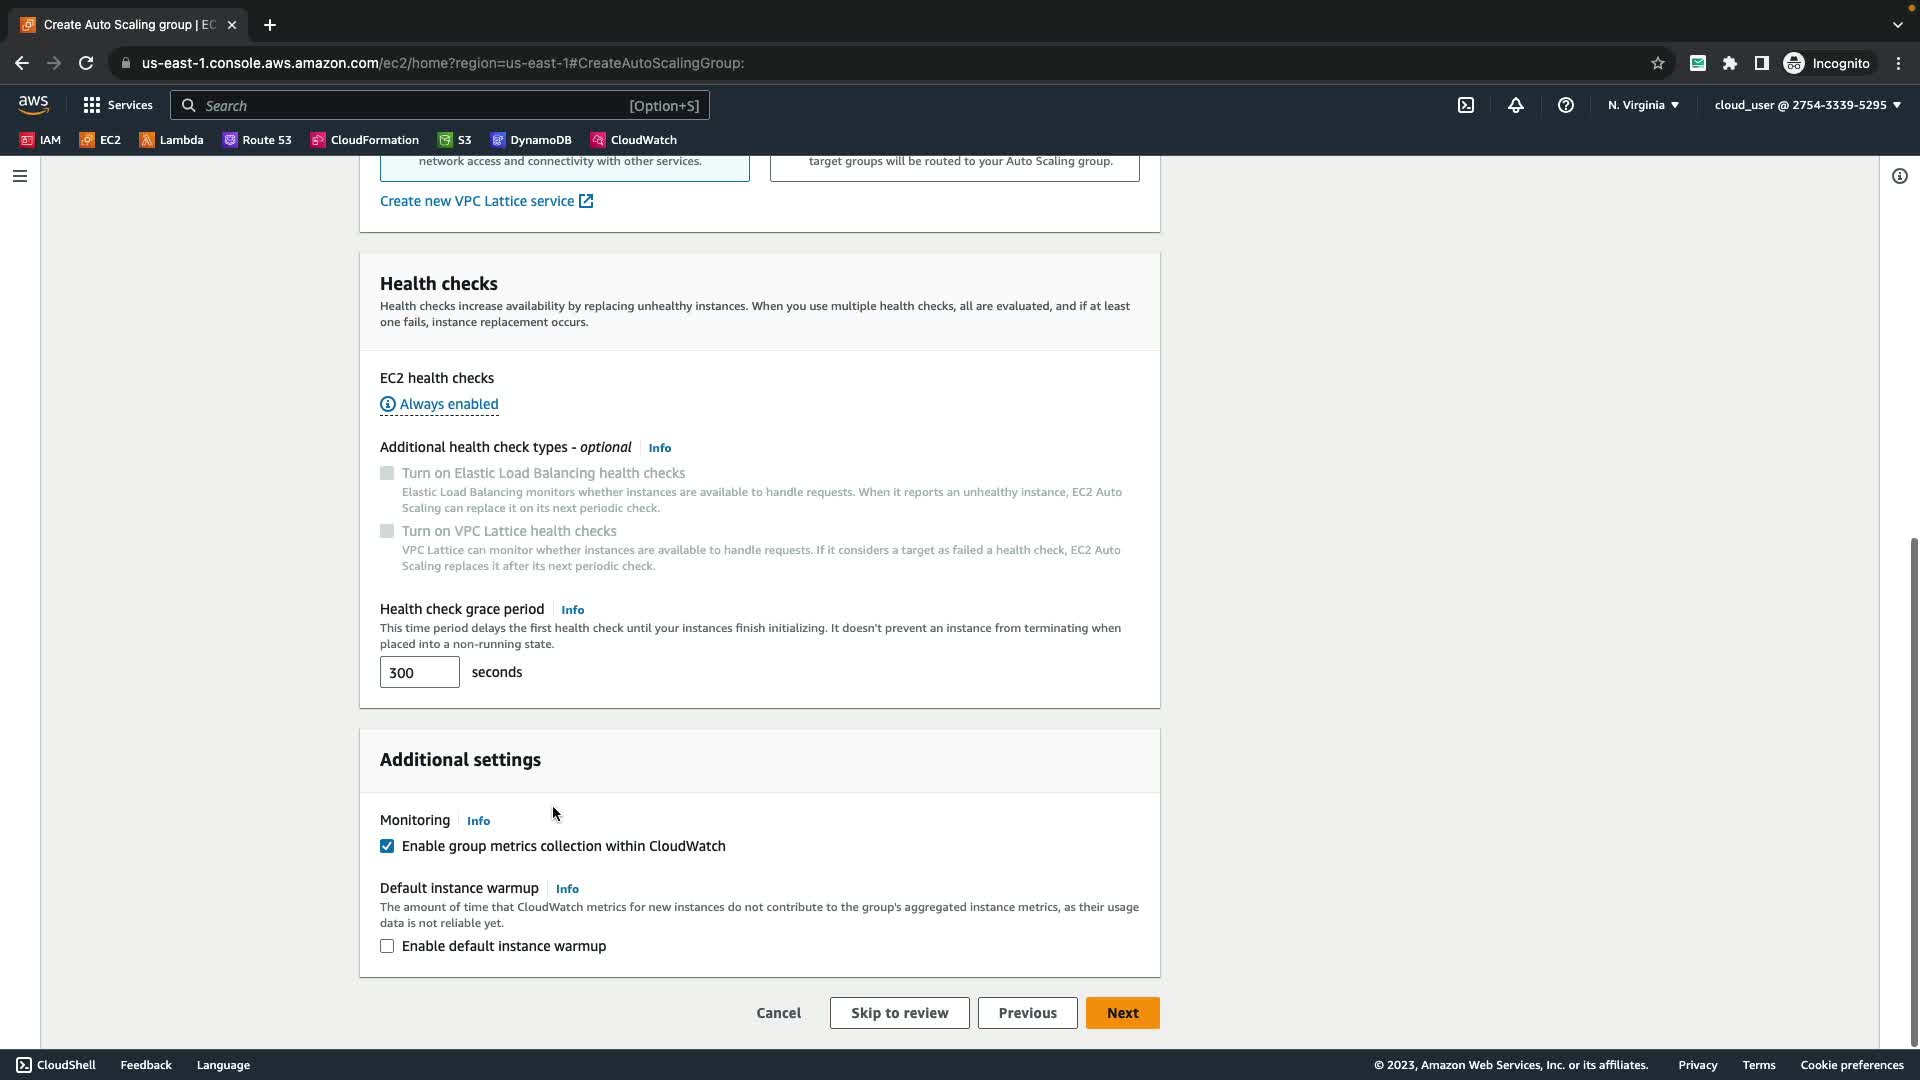Viewport: 1920px width, 1080px height.
Task: Click the health check grace period field
Action: tap(419, 672)
